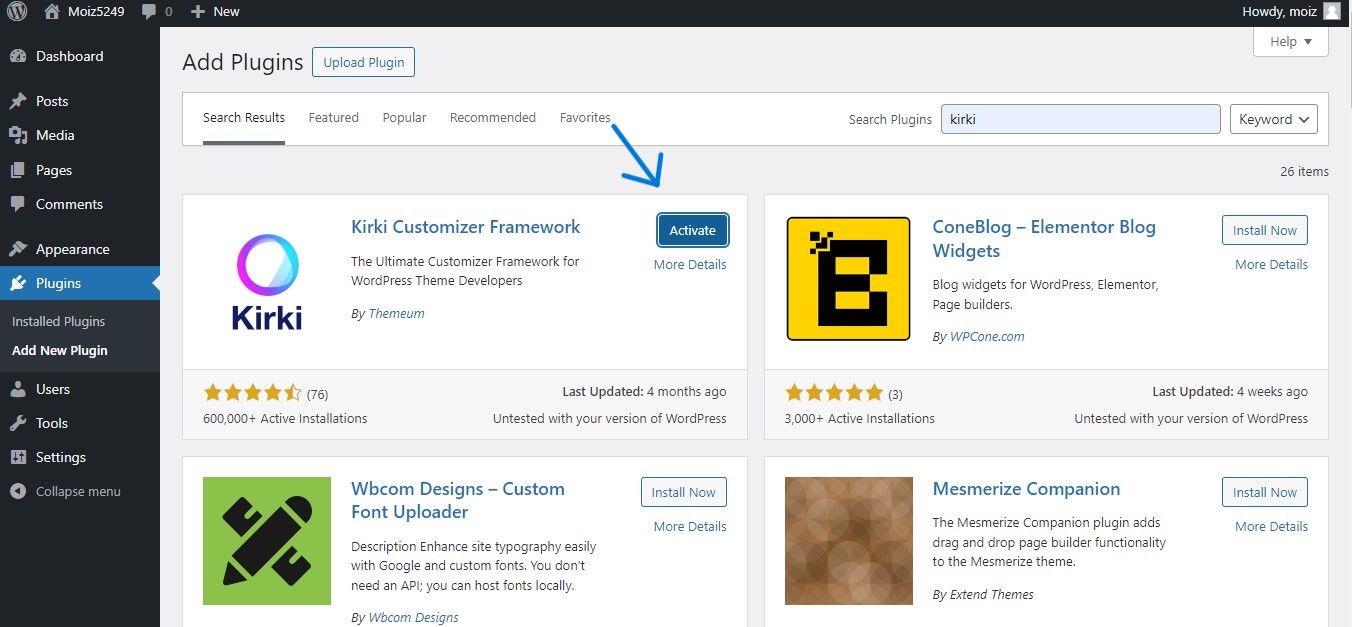Open the site home icon Moiz5249

pyautogui.click(x=51, y=11)
